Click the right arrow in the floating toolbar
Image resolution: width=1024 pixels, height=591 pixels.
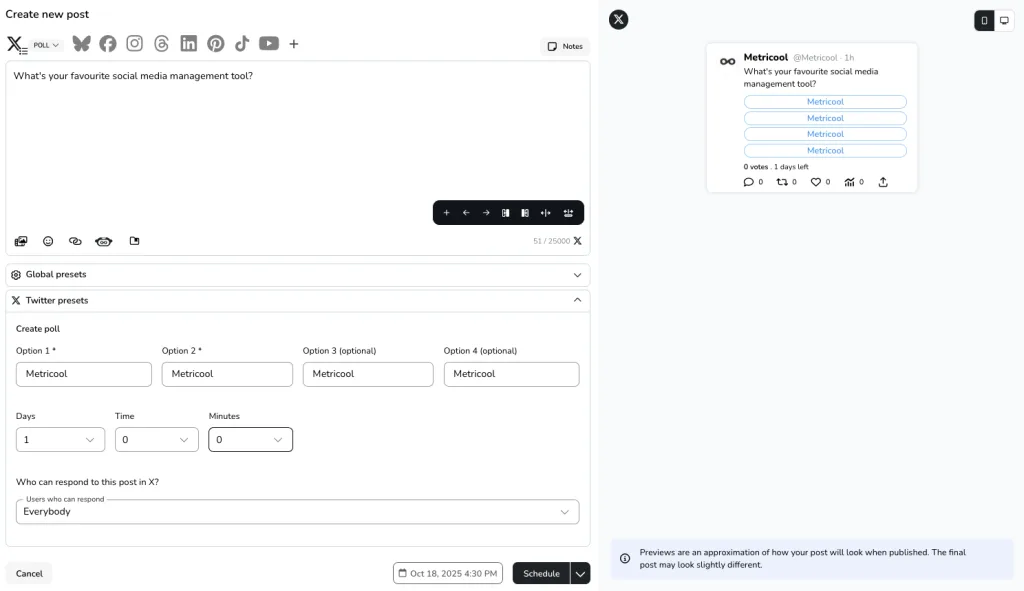486,212
